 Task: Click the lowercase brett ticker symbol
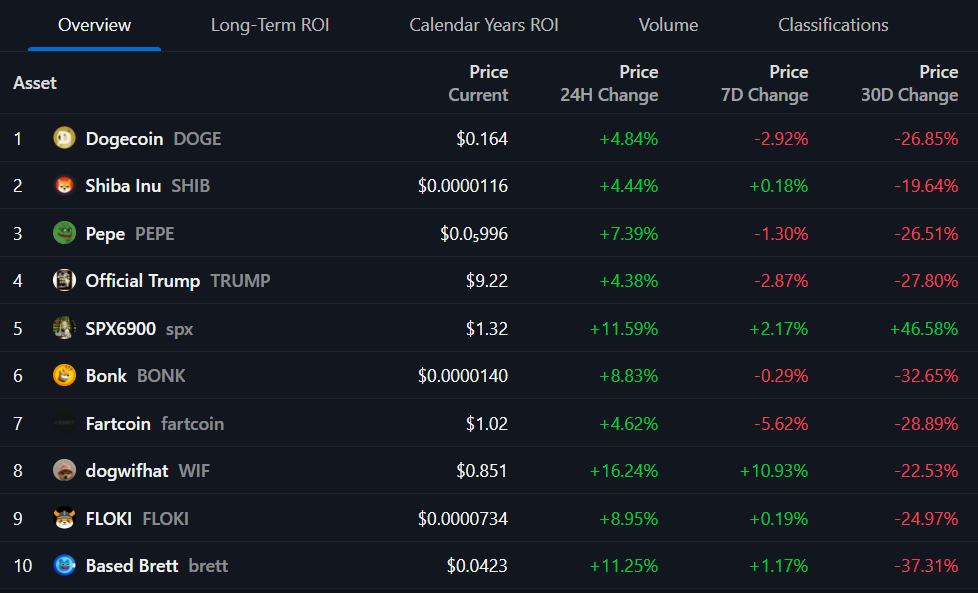point(208,566)
